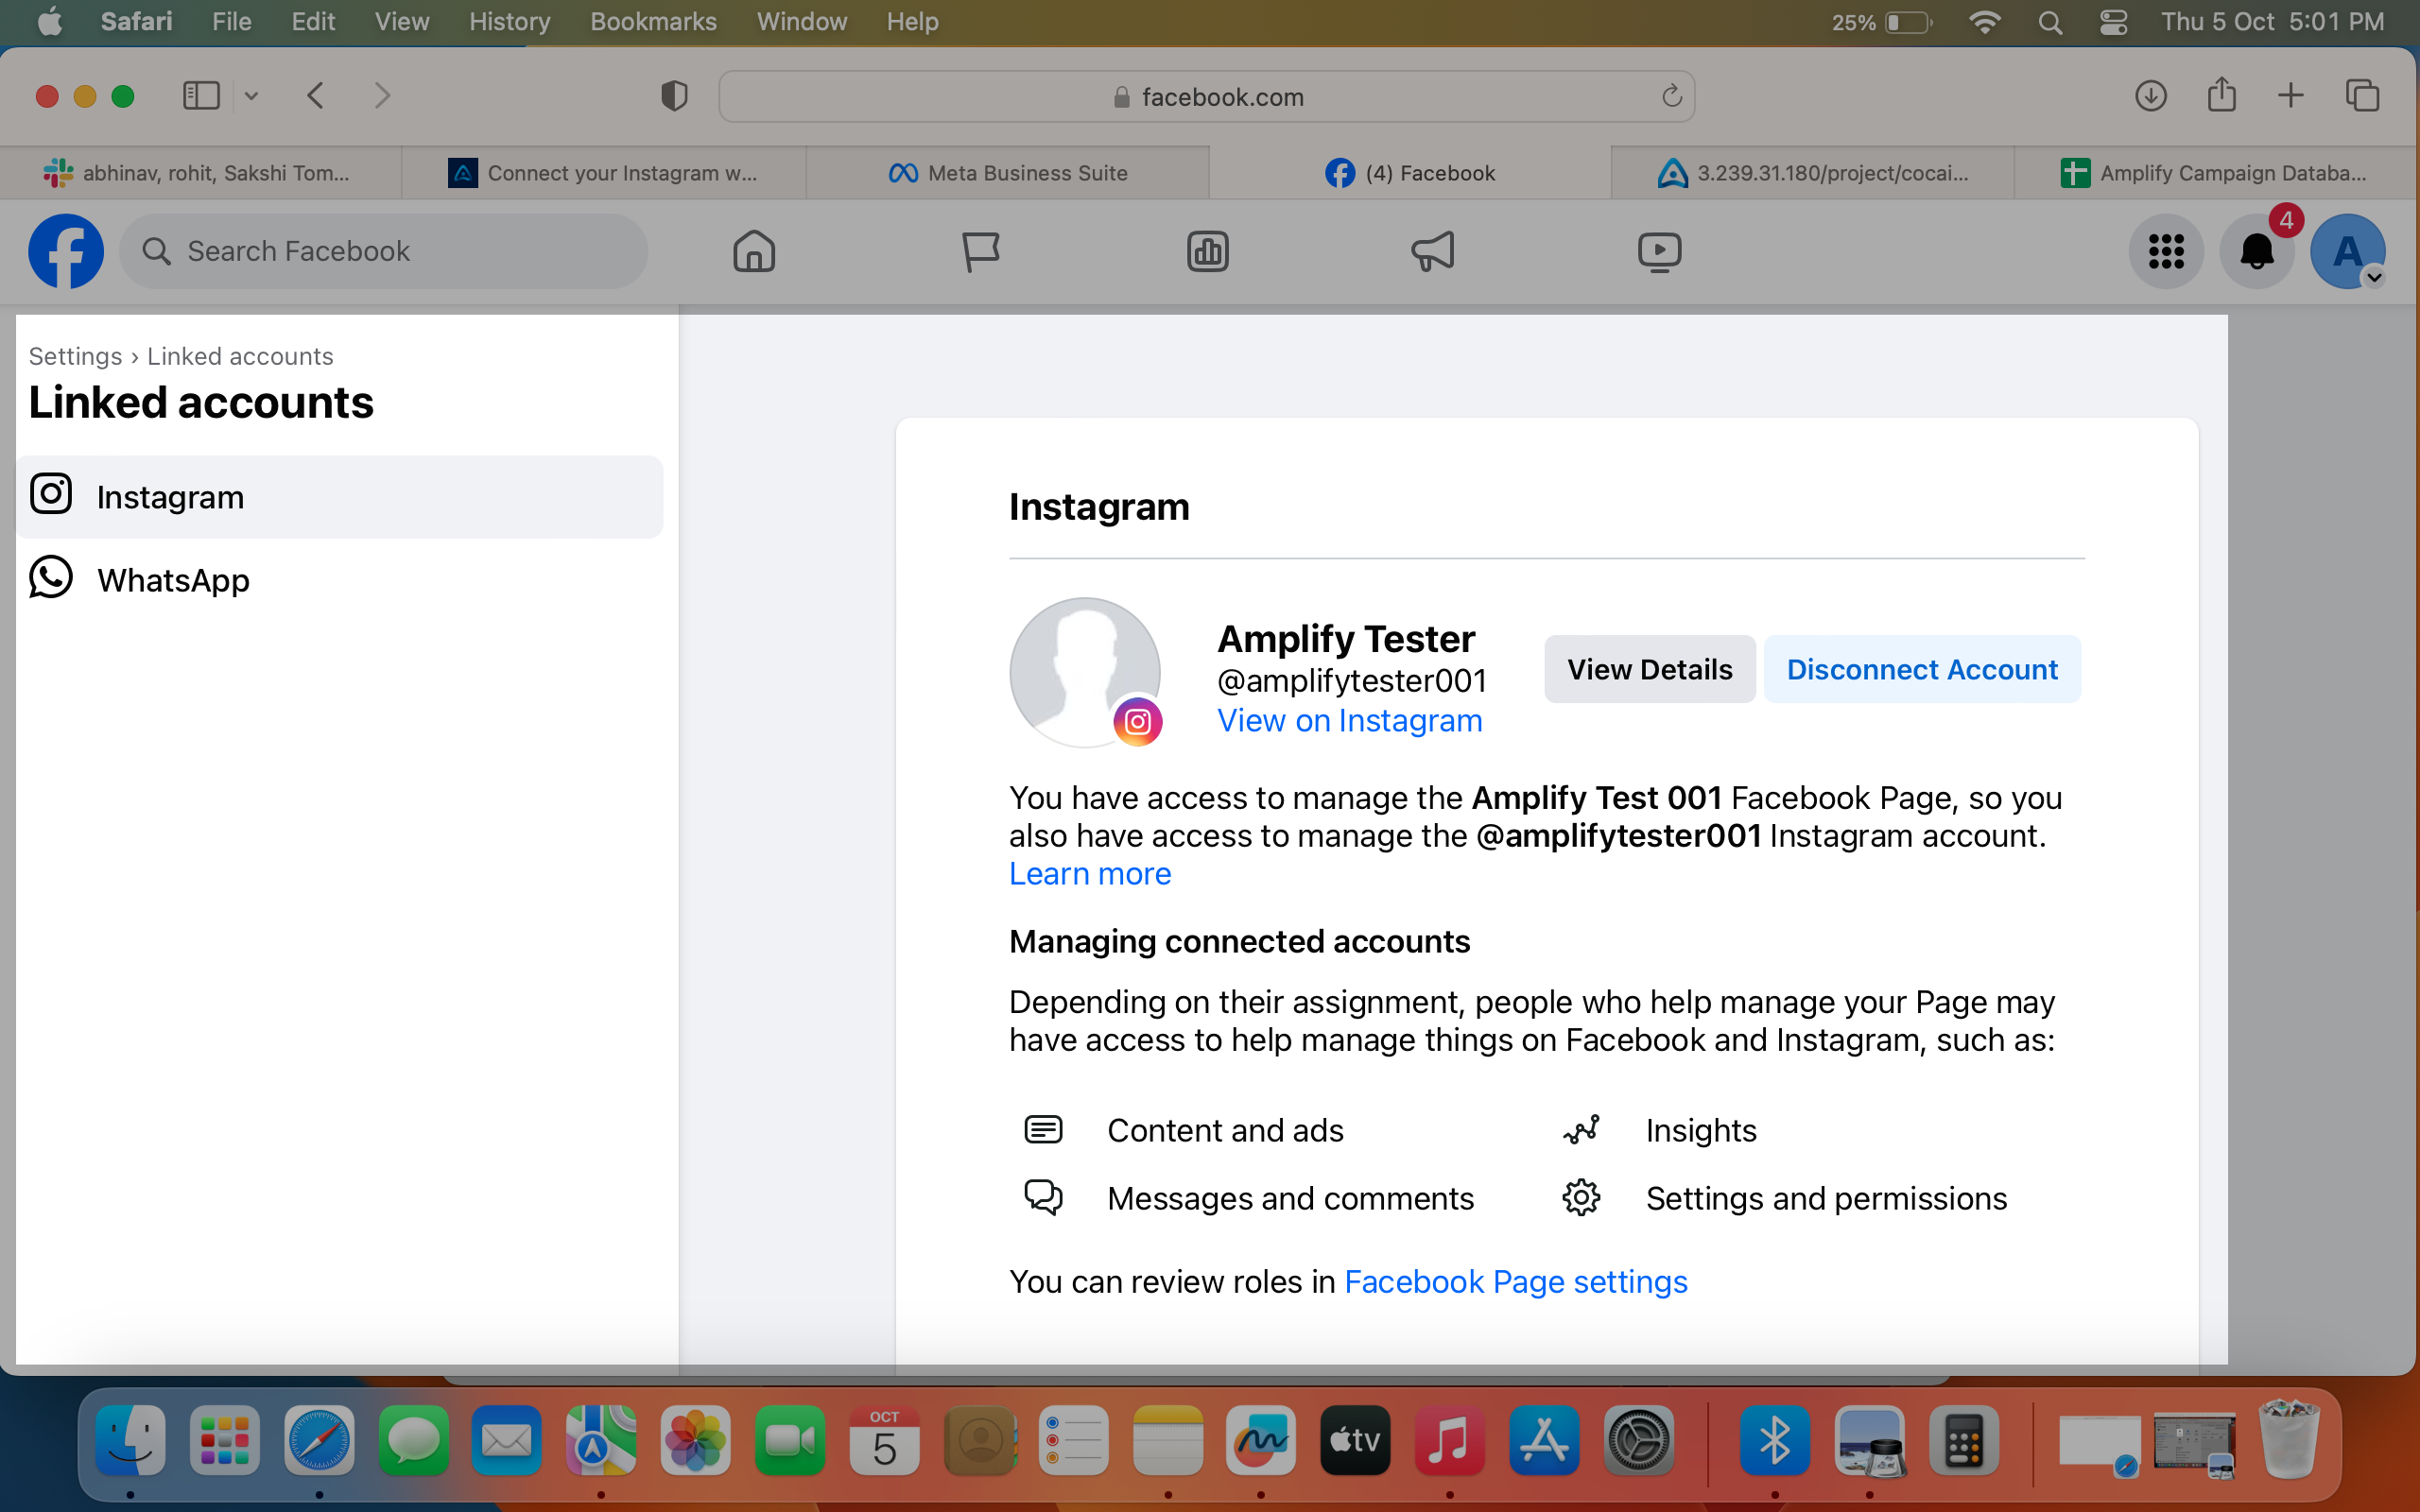Open the Facebook Page settings link
The image size is (2420, 1512).
coord(1515,1281)
